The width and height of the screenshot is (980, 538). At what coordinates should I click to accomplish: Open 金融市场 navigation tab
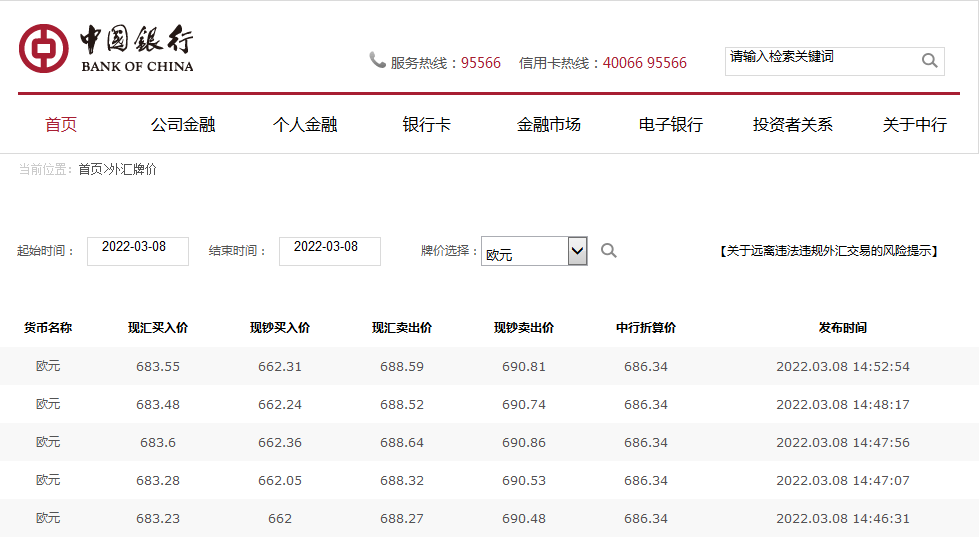point(549,125)
